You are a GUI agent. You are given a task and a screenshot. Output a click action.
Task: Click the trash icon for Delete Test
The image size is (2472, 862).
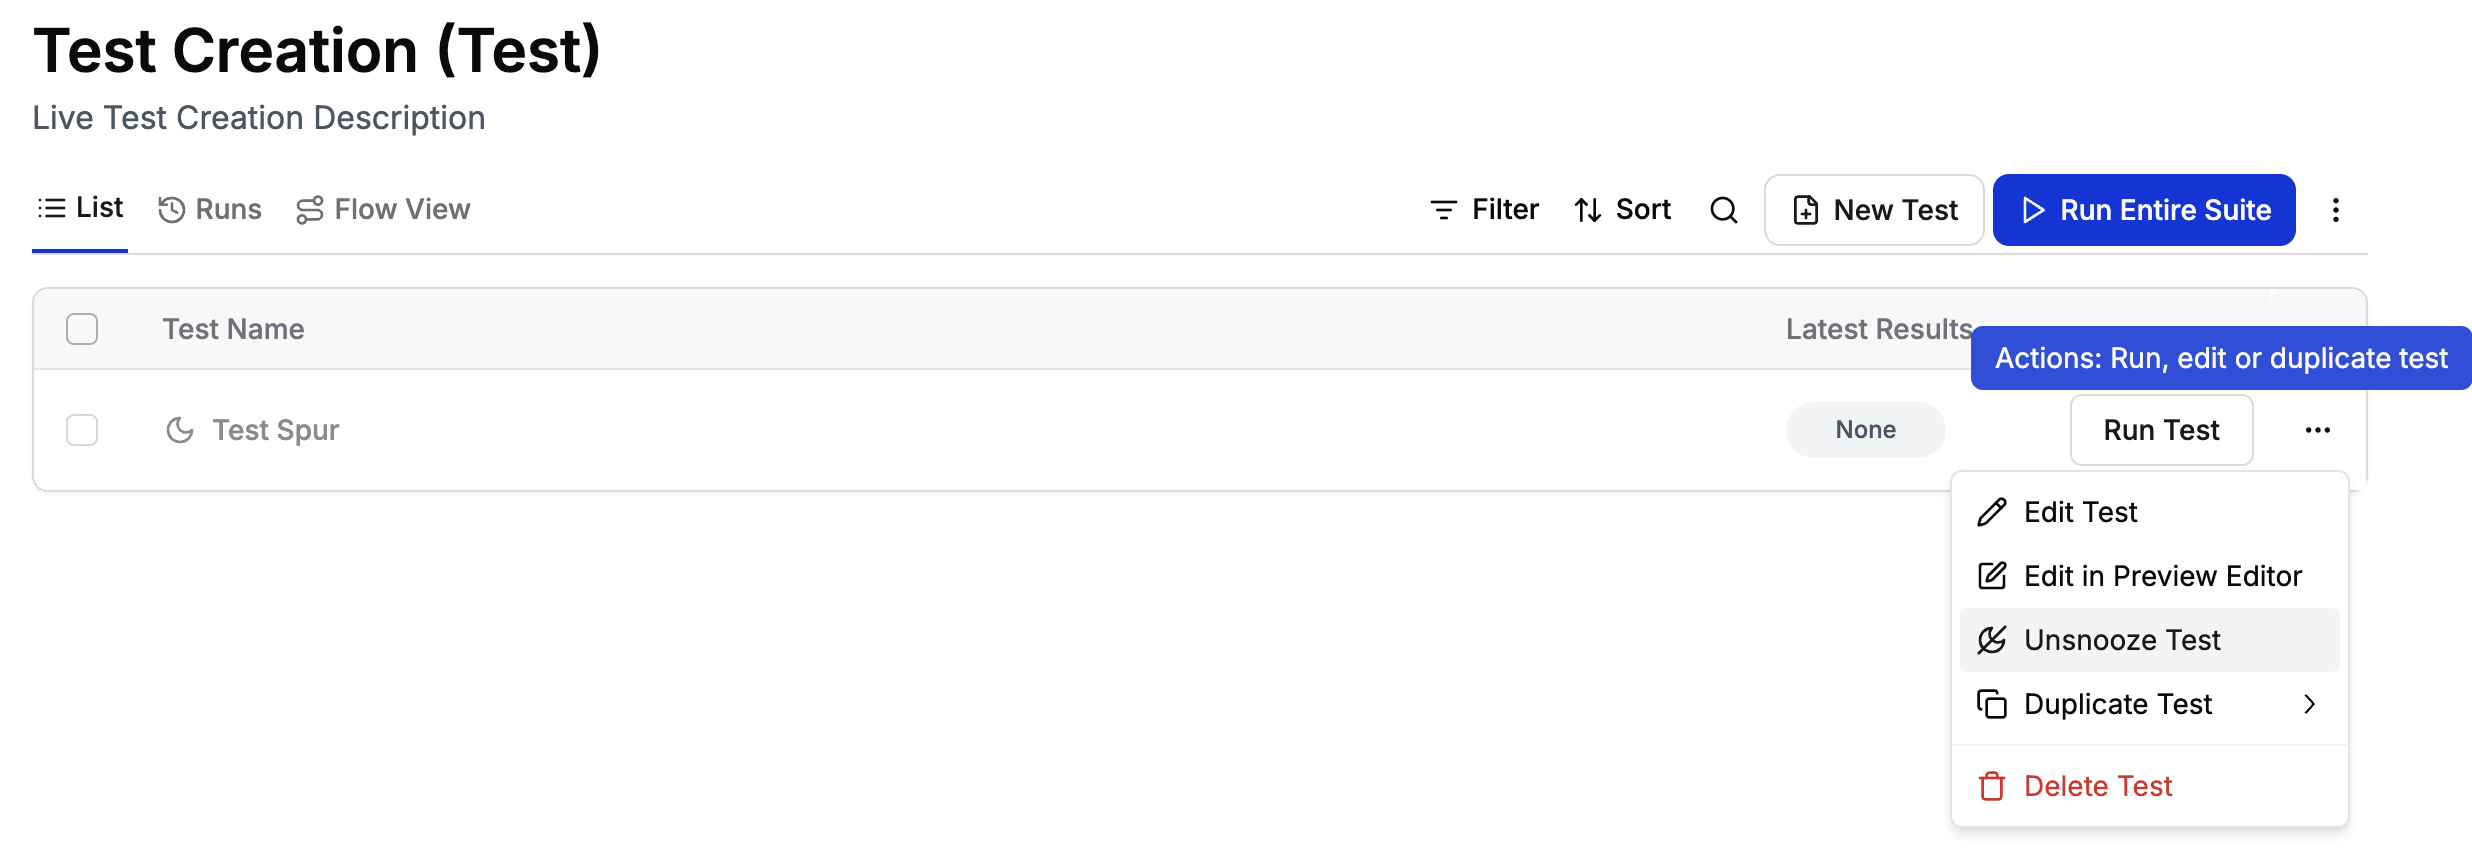point(1991,786)
